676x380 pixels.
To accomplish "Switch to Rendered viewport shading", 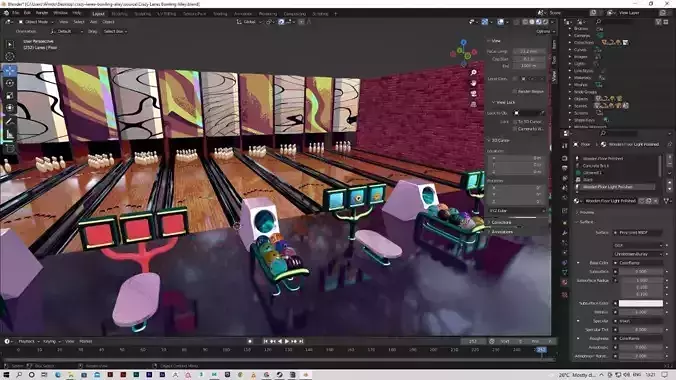I will [545, 22].
